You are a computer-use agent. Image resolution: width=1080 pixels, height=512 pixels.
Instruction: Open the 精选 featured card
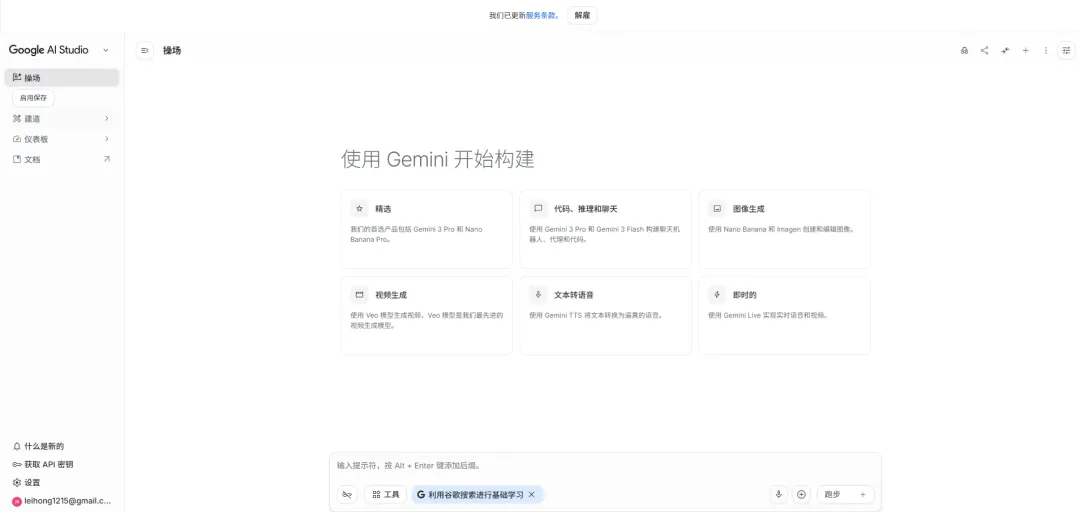click(x=427, y=229)
